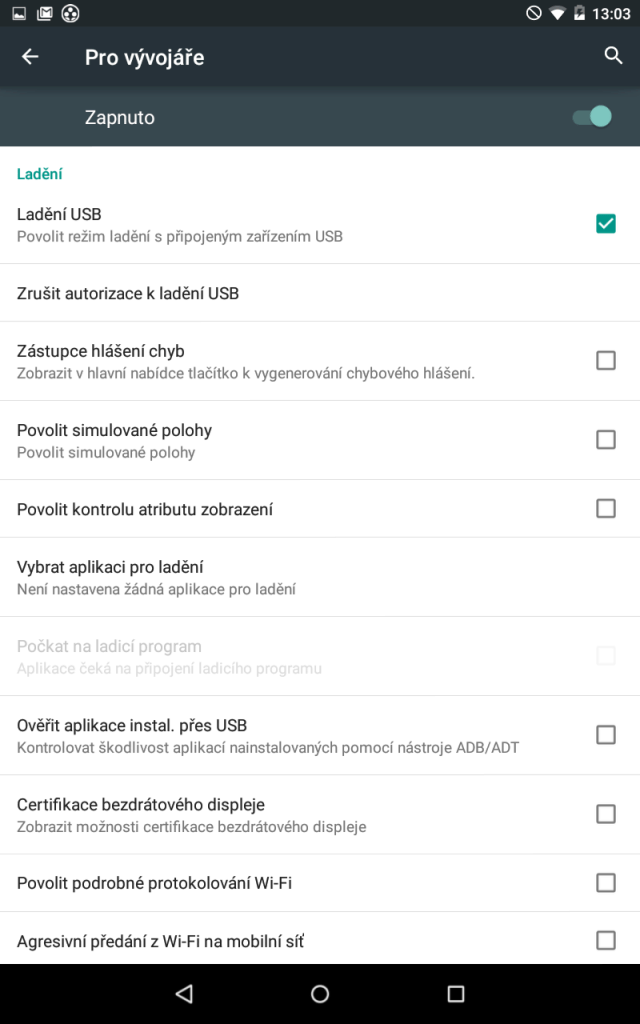
Task: Uncheck the Ladění USB checkbox
Action: 606,223
